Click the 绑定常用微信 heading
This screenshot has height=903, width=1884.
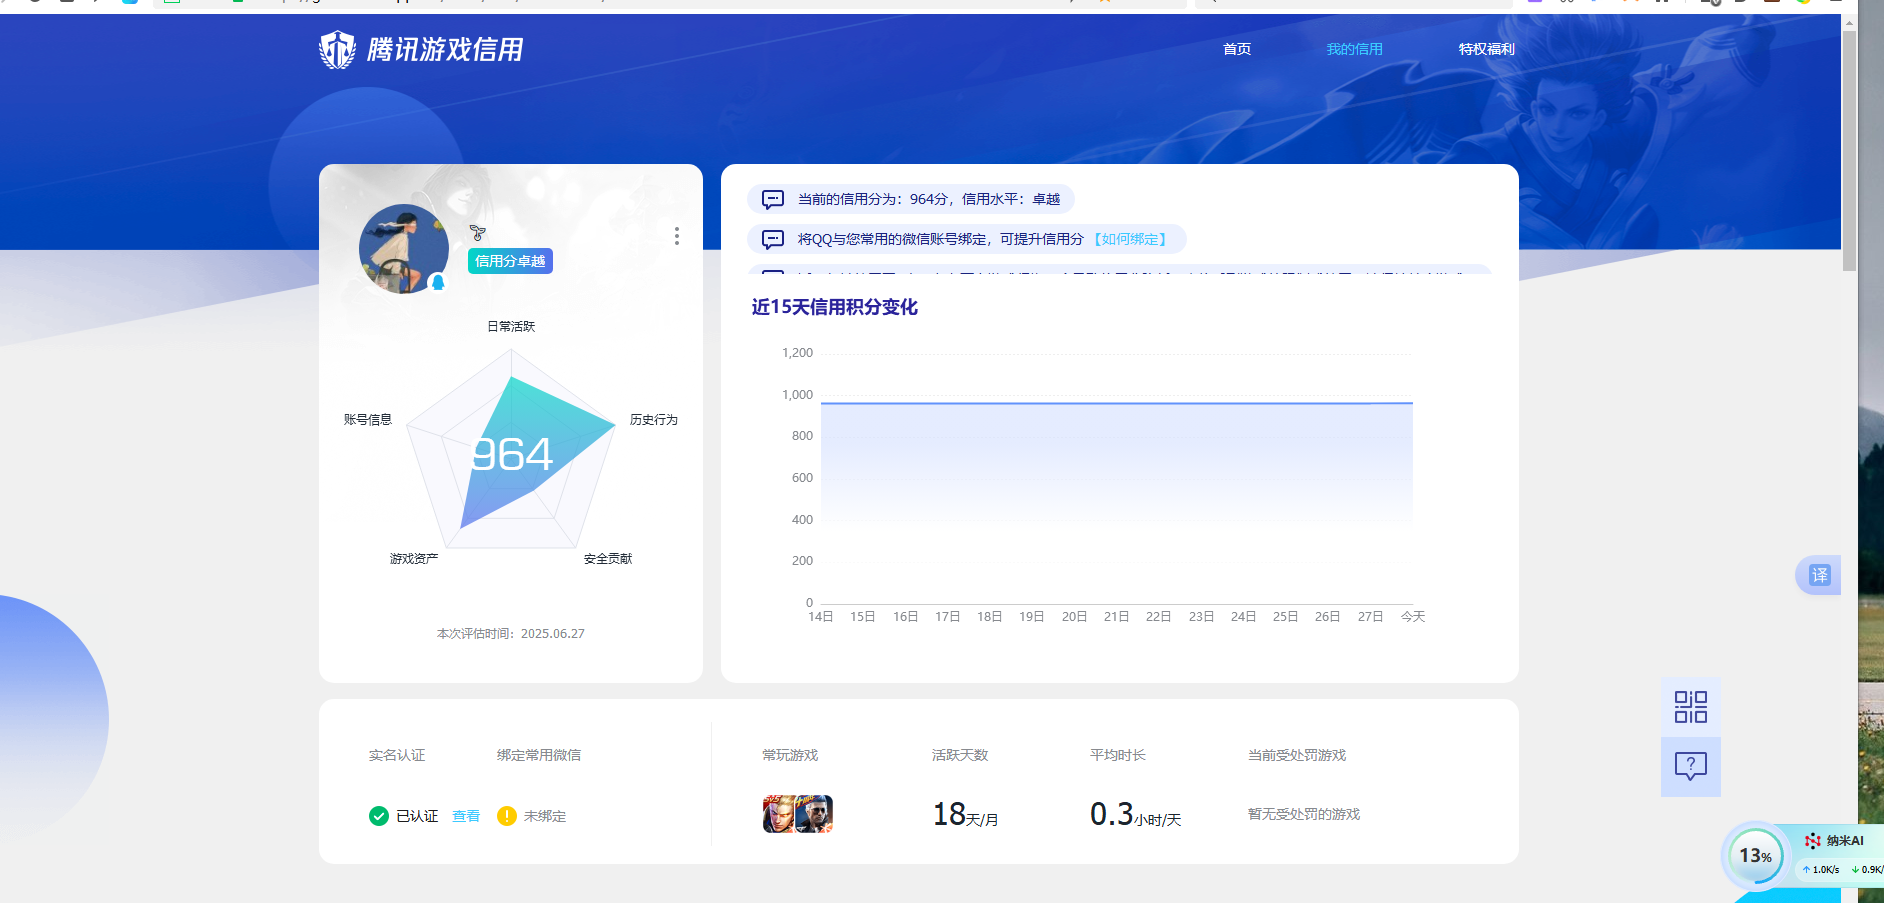tap(539, 755)
